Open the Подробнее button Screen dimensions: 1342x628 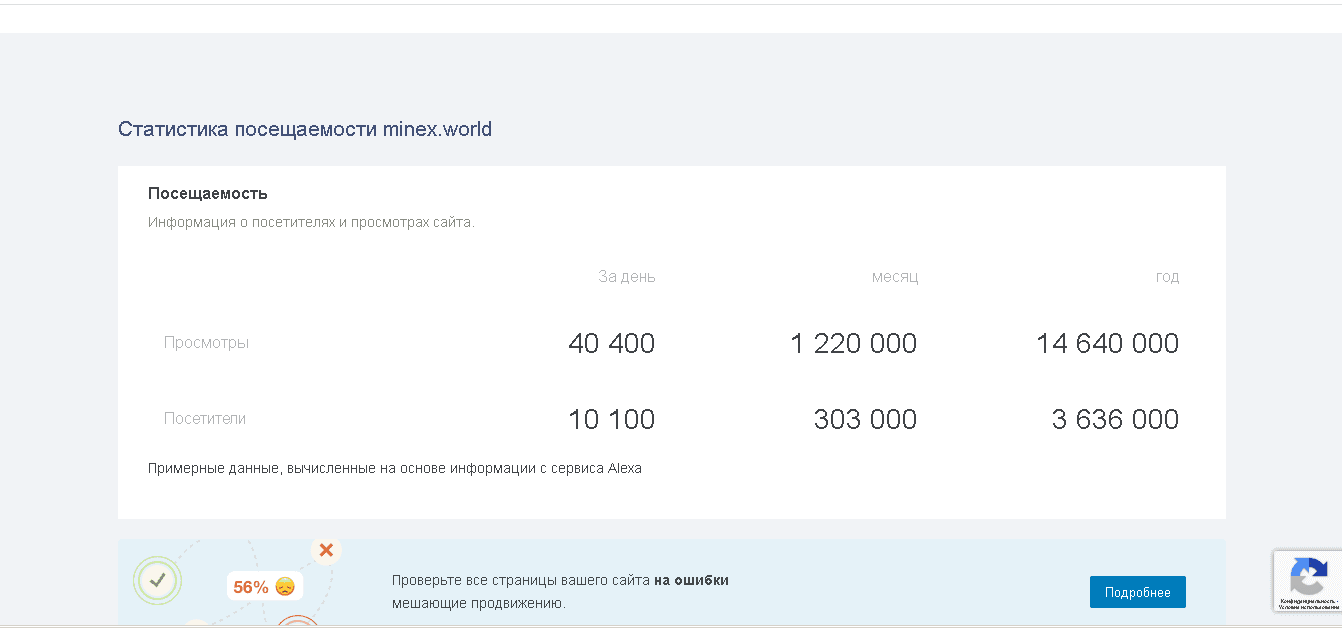coord(1138,592)
